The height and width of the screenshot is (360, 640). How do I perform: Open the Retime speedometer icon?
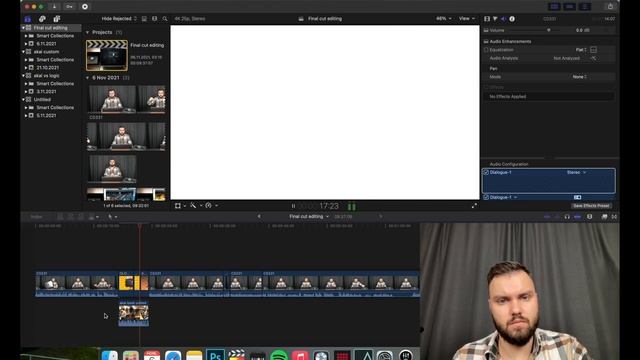click(209, 206)
